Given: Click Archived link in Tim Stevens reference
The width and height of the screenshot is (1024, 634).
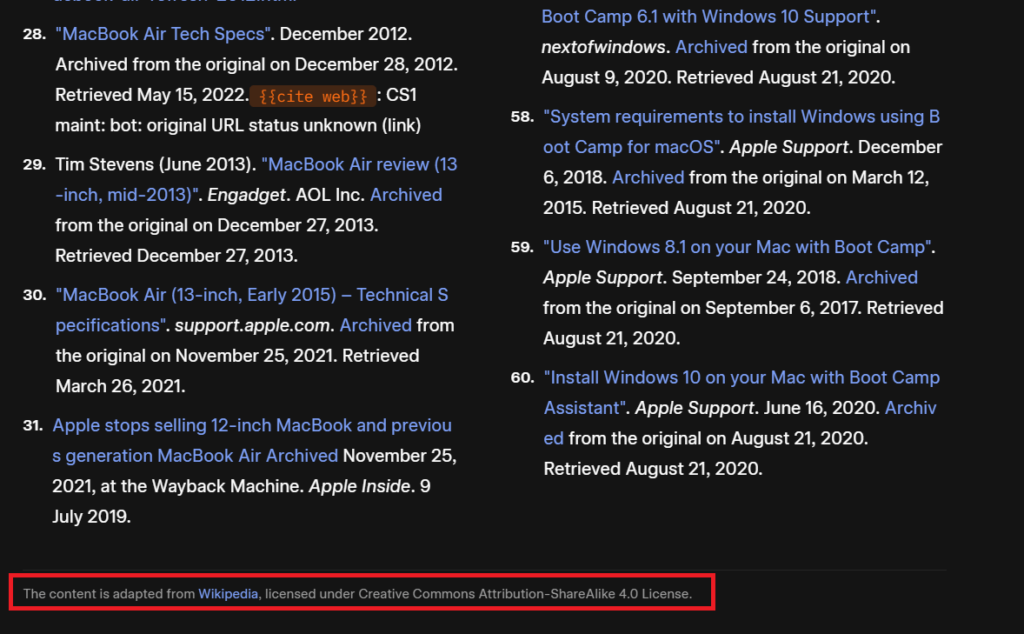Looking at the screenshot, I should [405, 195].
